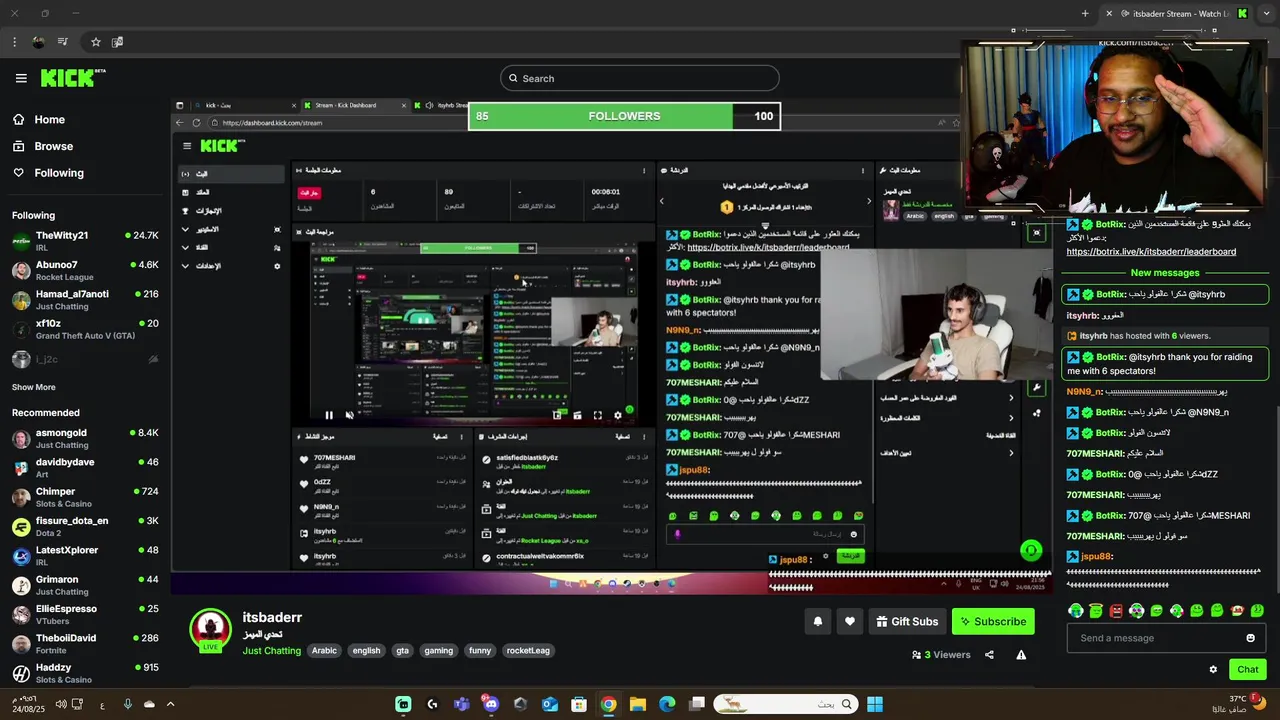1280x720 pixels.
Task: Expand hidden system tray icons chevron
Action: tap(170, 704)
